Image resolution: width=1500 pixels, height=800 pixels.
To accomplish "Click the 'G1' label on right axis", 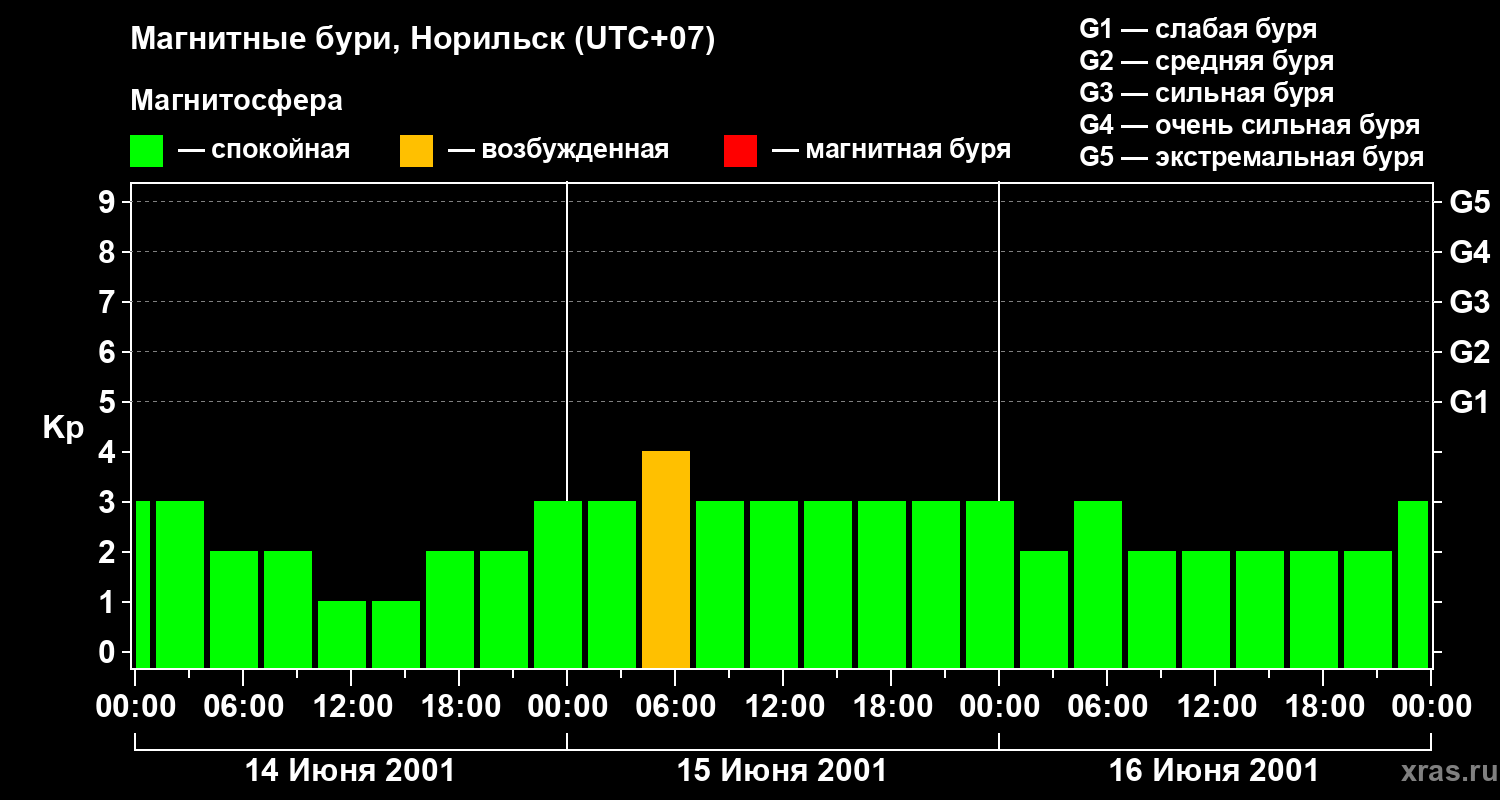I will tap(1469, 403).
